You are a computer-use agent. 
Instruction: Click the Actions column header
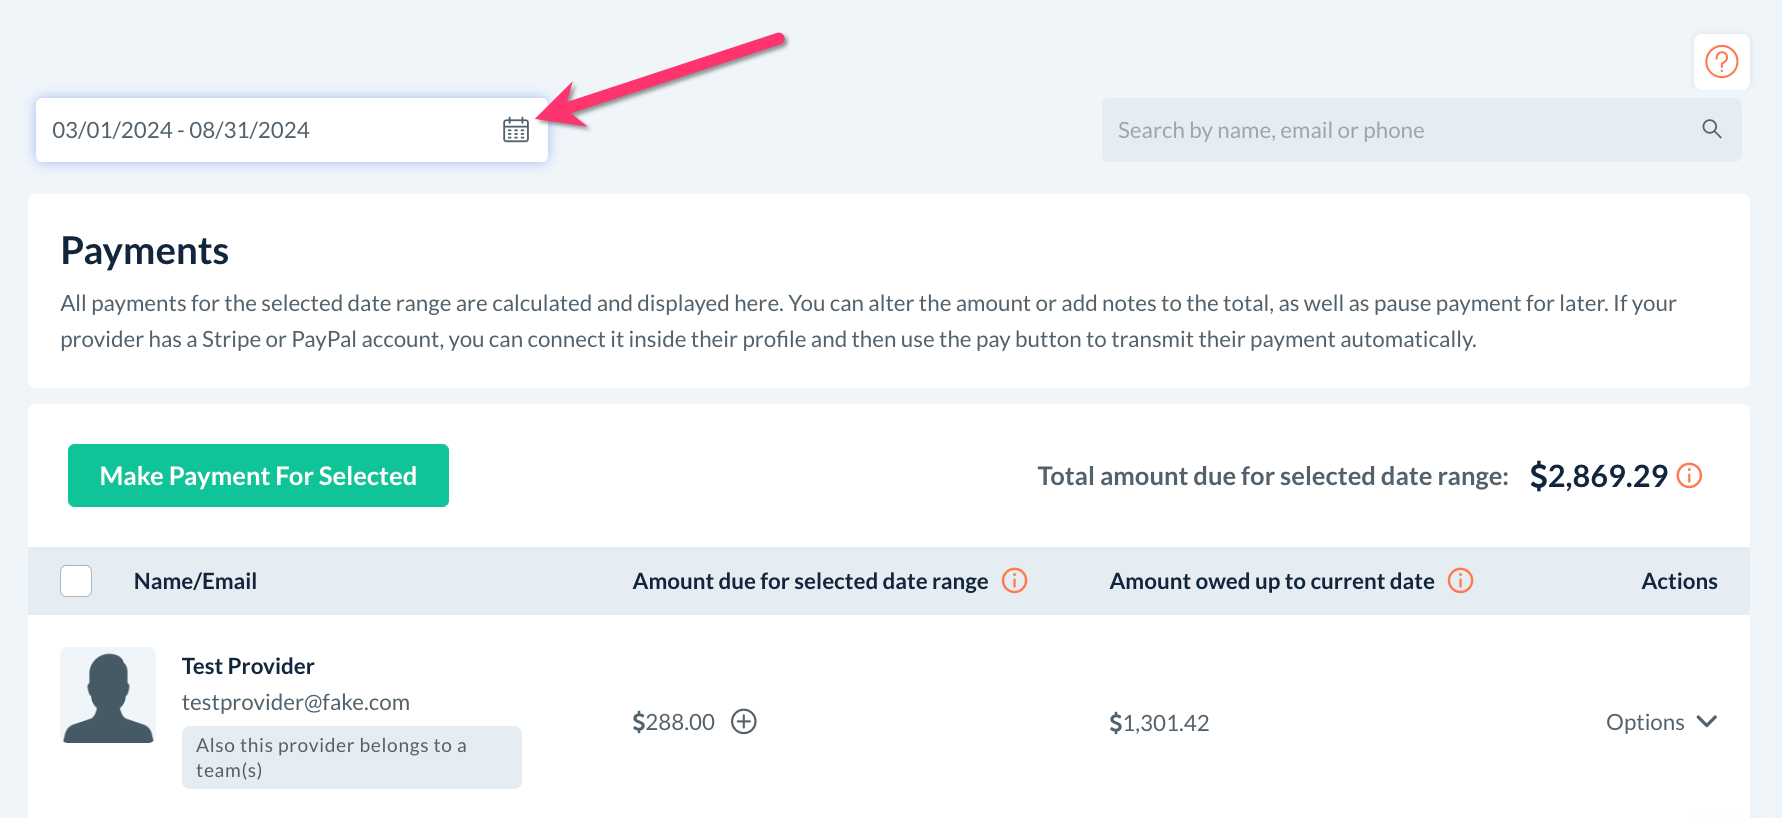pos(1679,581)
